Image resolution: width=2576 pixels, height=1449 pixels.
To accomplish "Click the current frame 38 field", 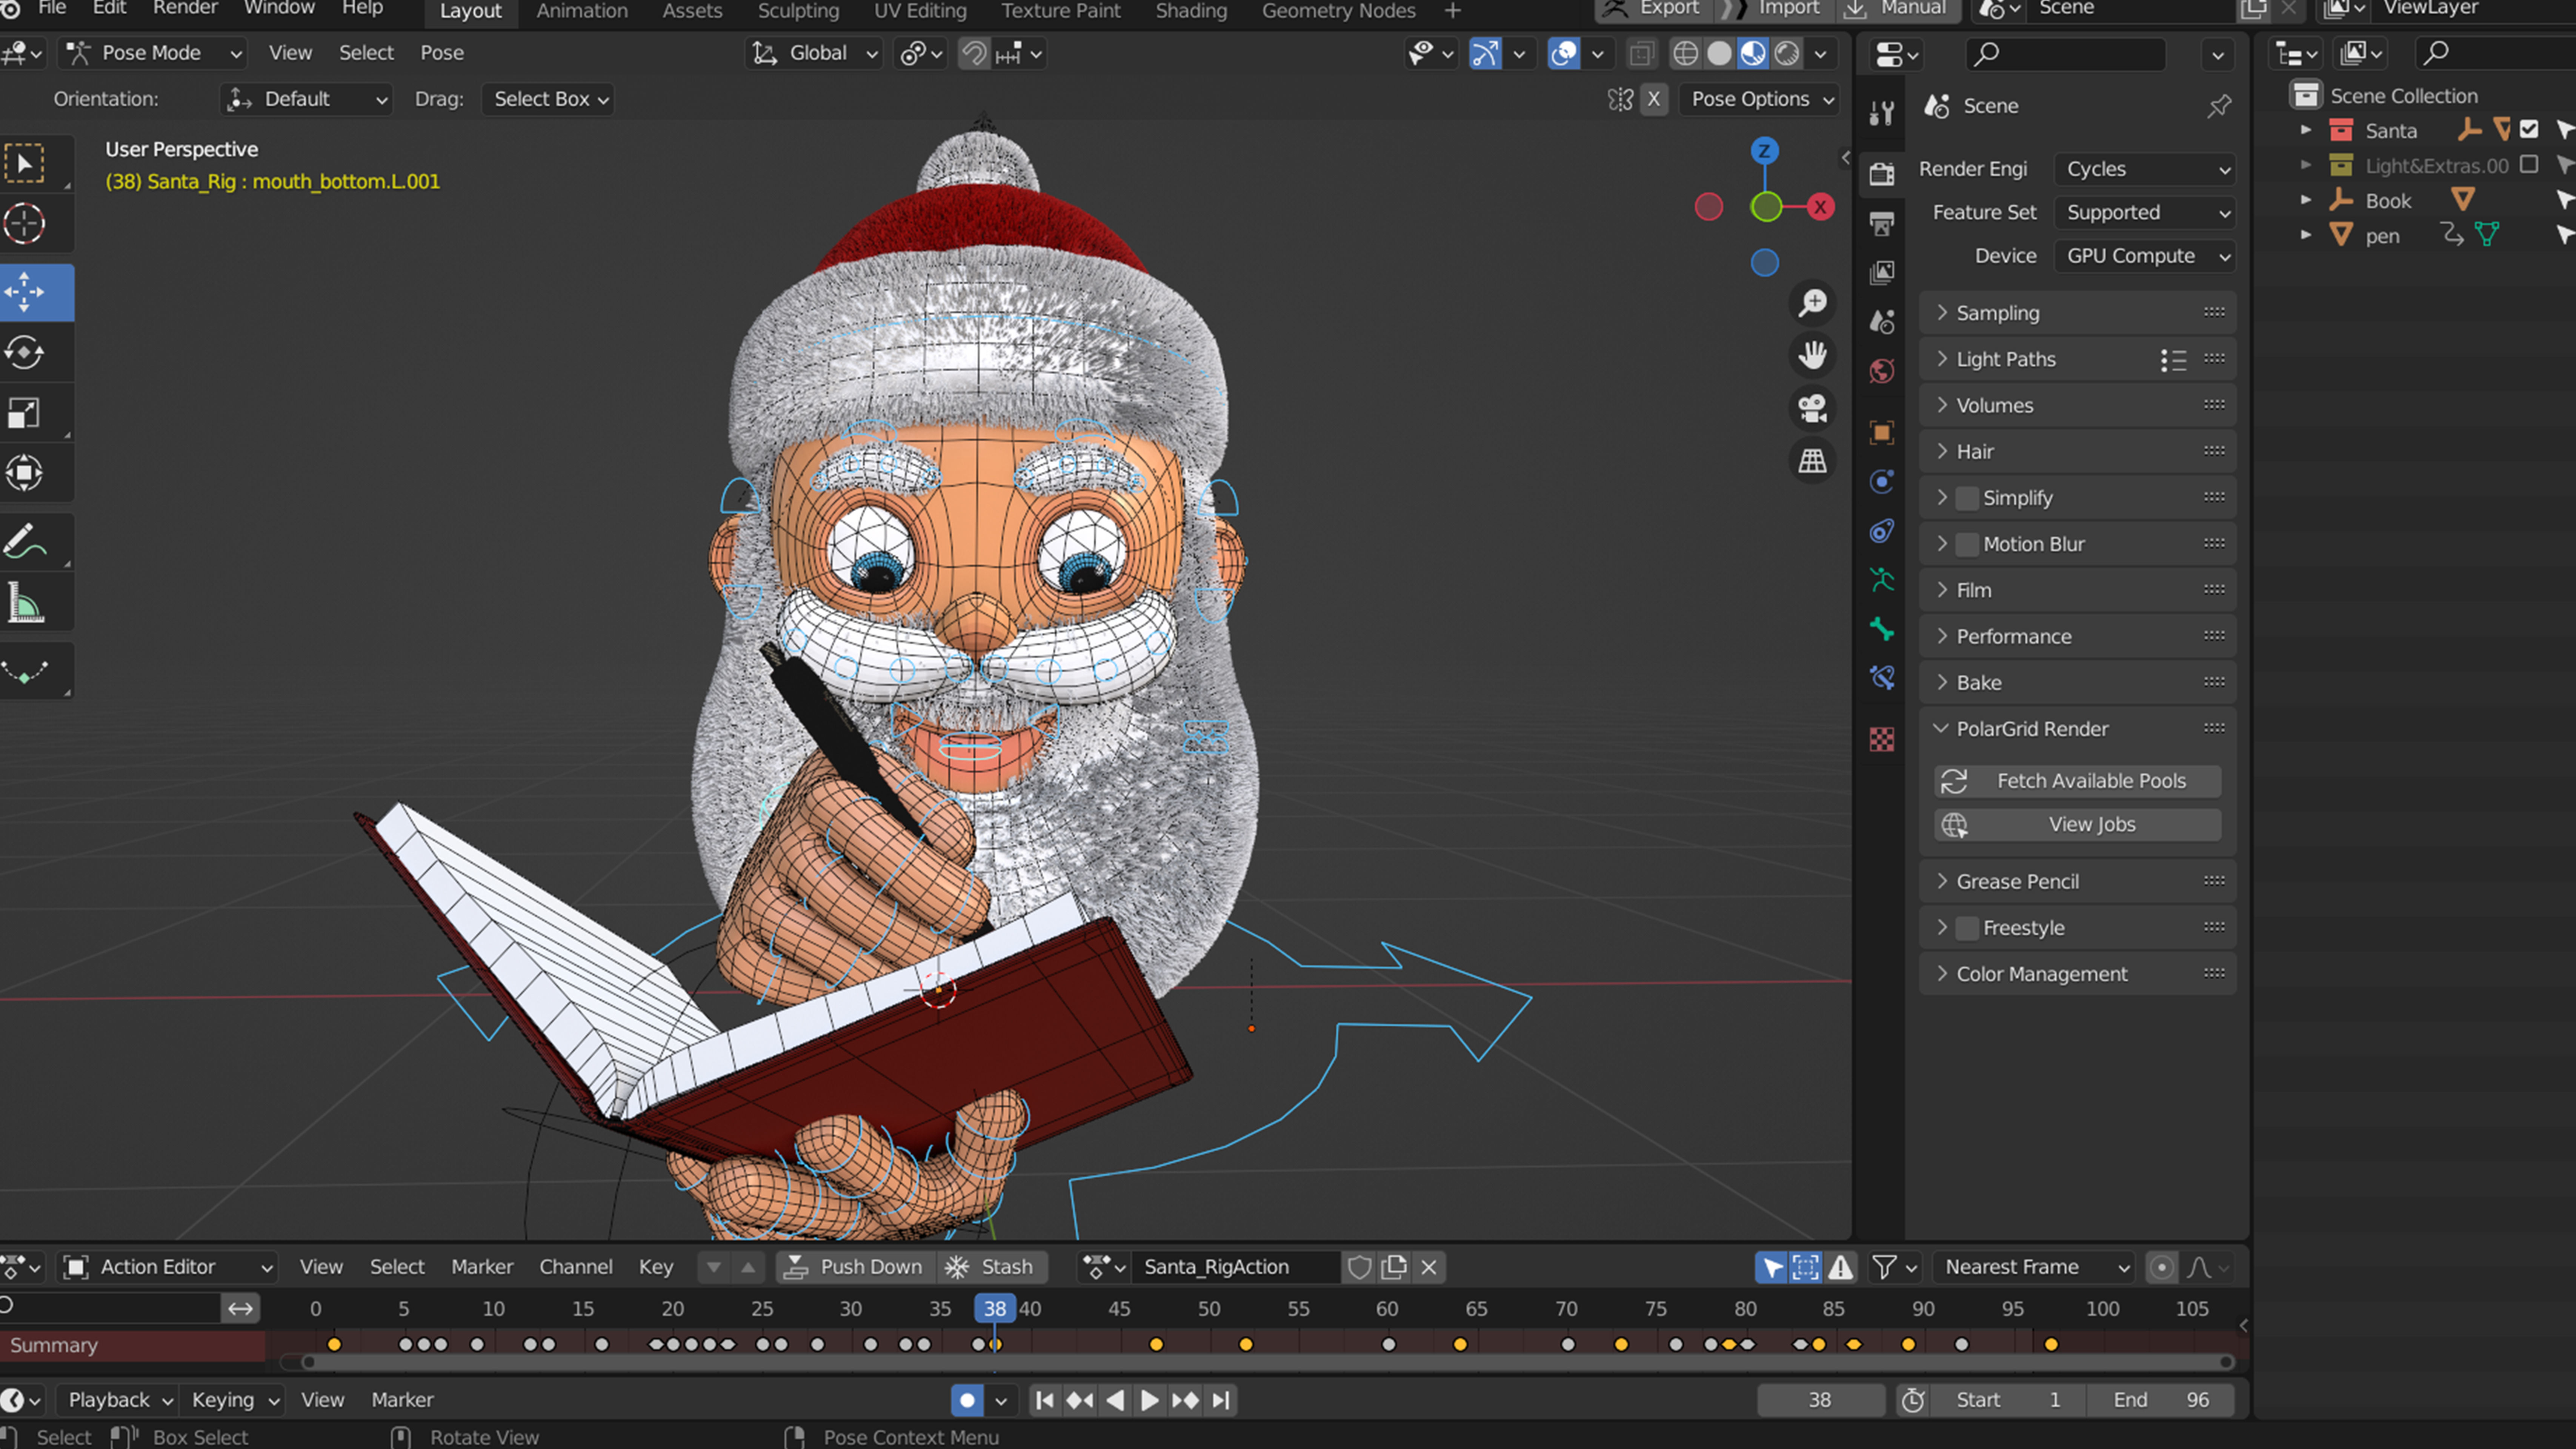I will (x=1820, y=1400).
